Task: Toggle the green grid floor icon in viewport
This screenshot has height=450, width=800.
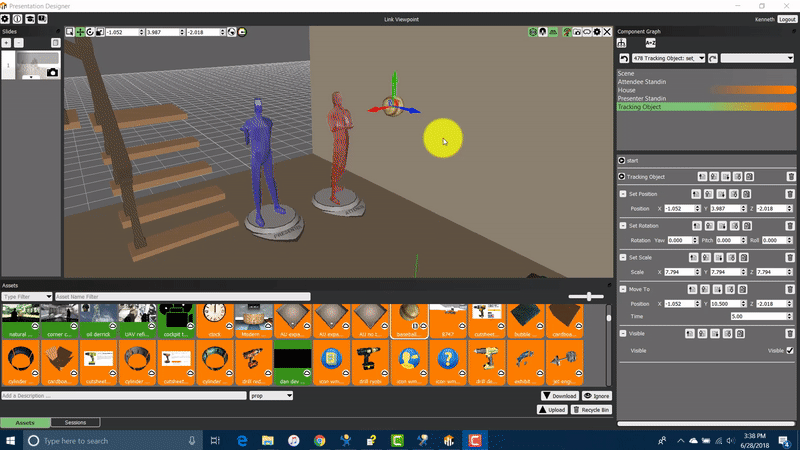Action: tap(553, 32)
